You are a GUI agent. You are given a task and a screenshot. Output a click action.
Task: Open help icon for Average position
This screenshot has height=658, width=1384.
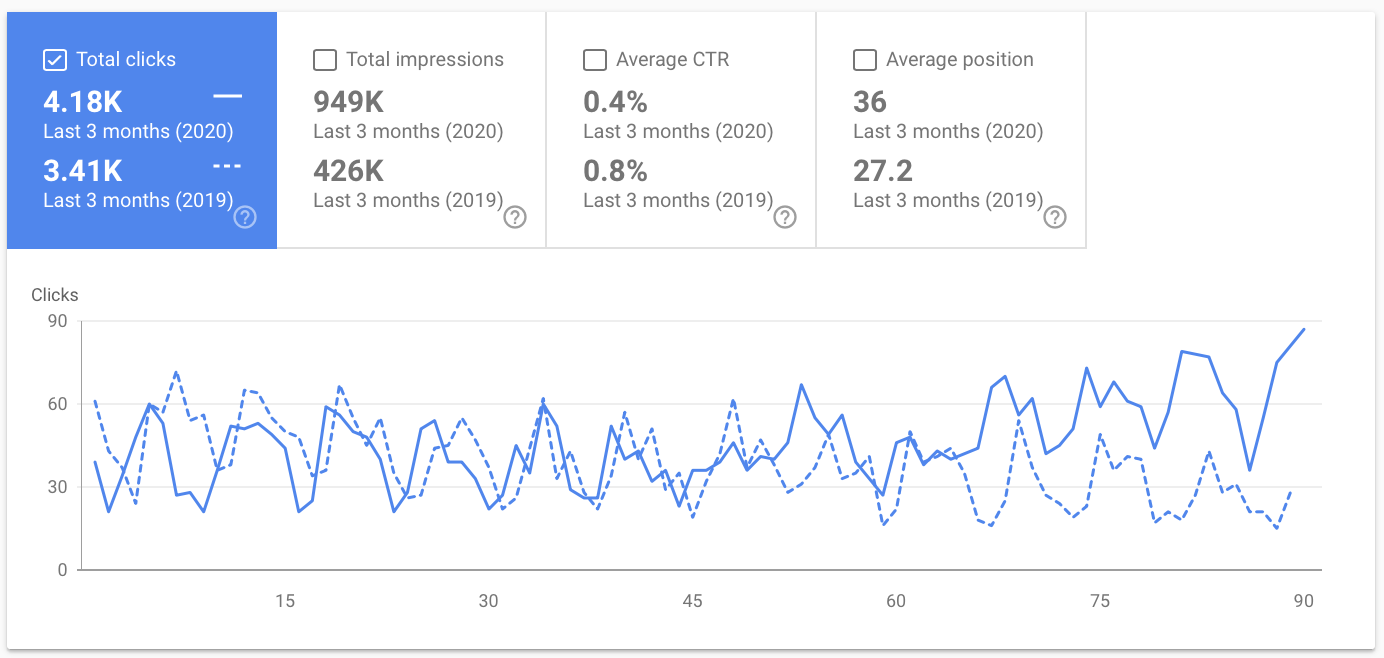pyautogui.click(x=1055, y=216)
